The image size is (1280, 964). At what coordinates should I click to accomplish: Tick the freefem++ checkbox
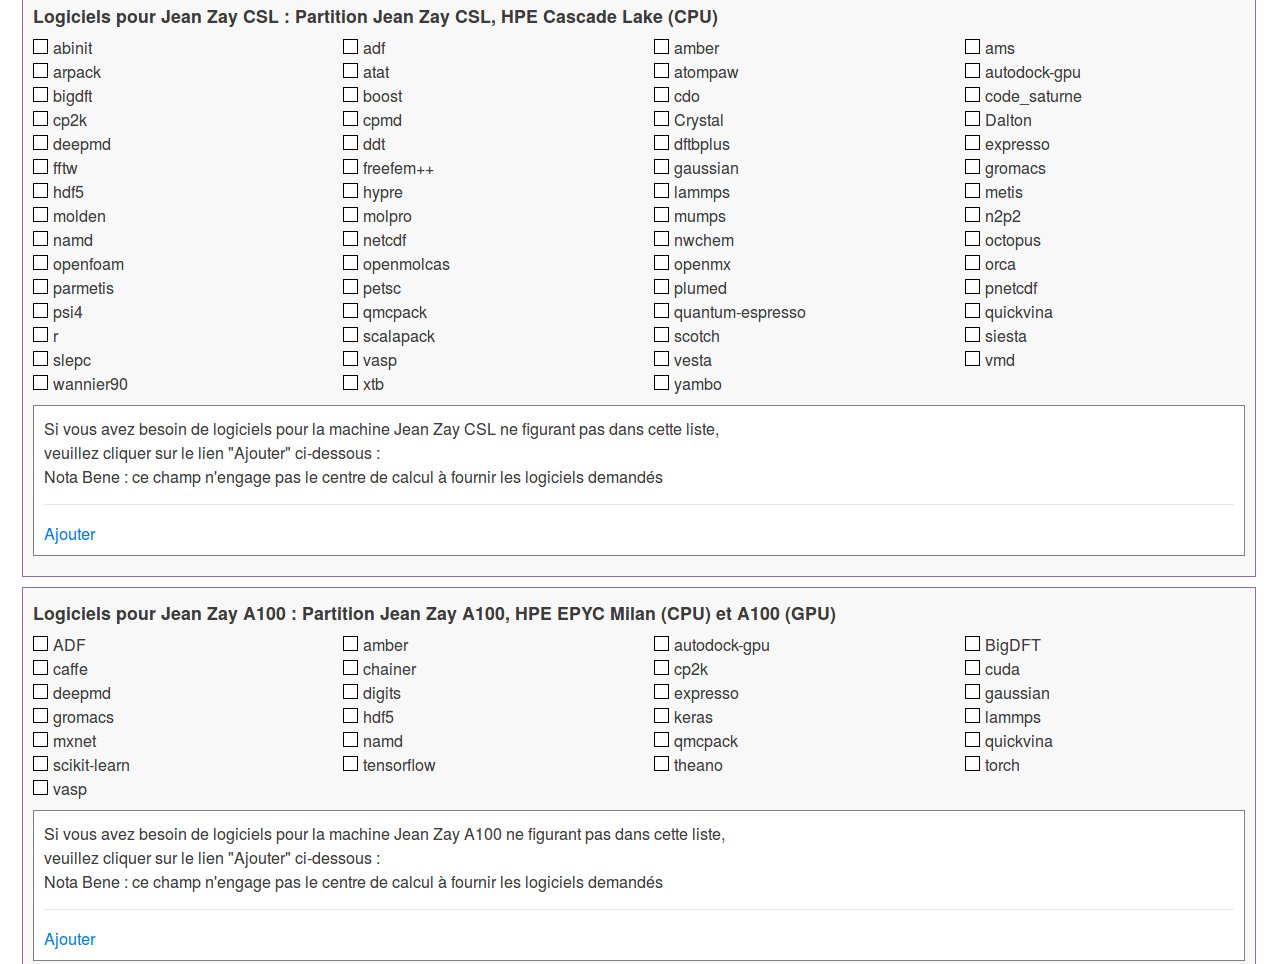351,167
